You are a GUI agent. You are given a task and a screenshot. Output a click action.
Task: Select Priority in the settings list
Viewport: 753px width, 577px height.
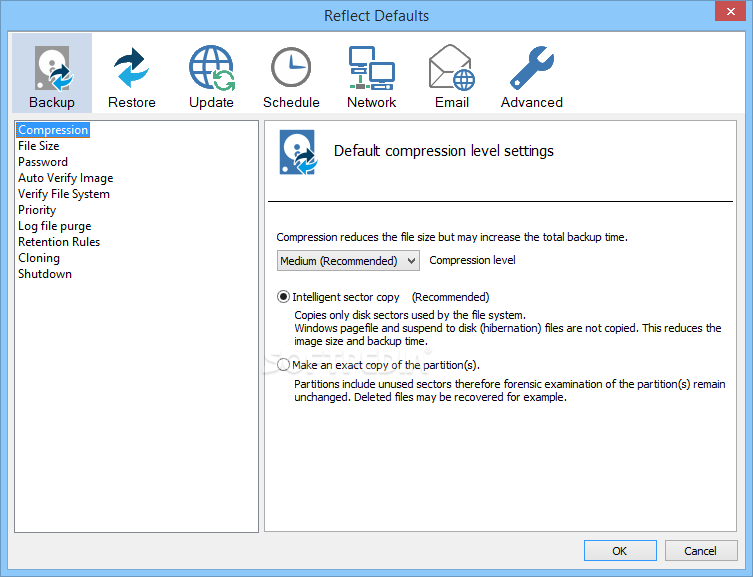click(x=37, y=210)
